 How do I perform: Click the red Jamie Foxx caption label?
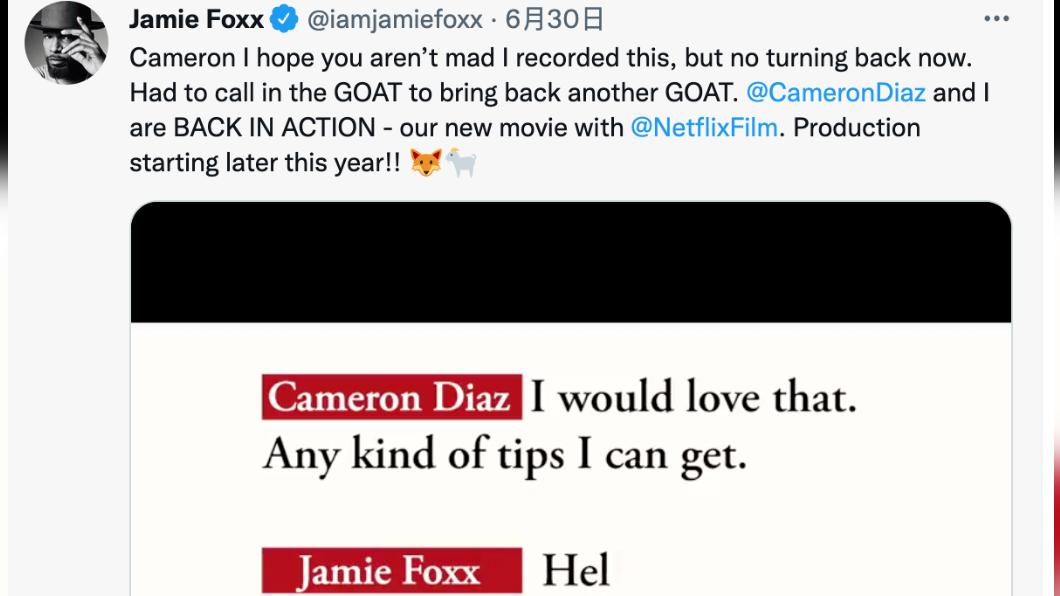392,570
